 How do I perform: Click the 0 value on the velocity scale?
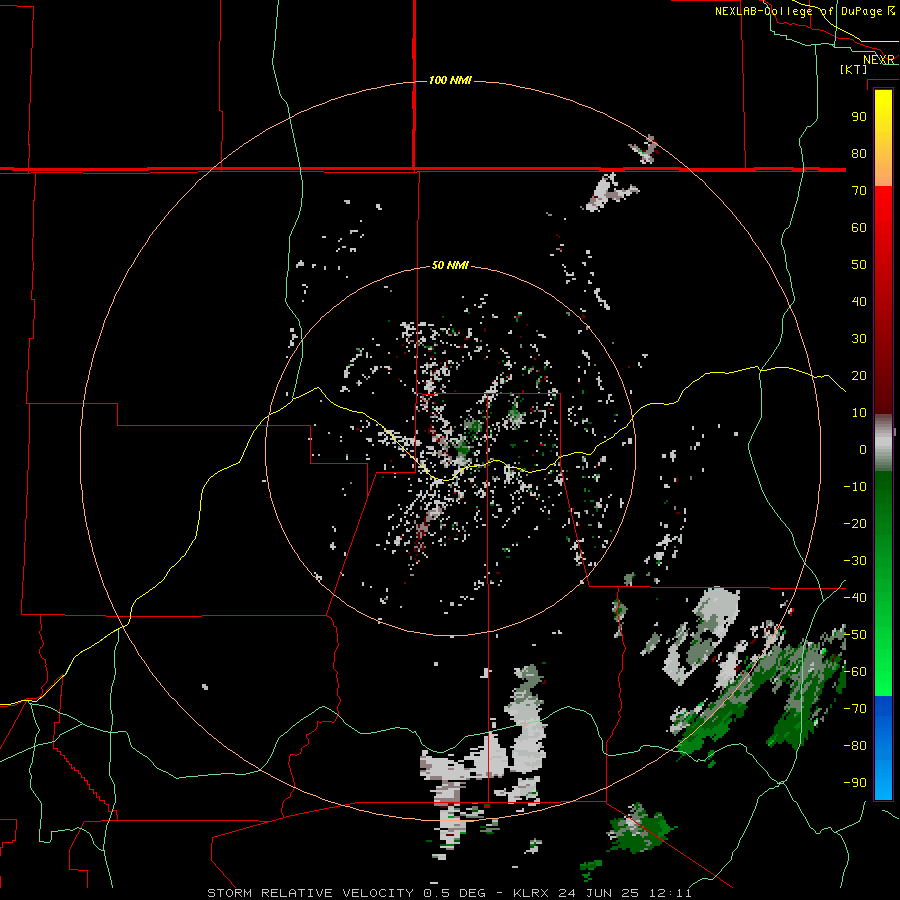[x=863, y=449]
